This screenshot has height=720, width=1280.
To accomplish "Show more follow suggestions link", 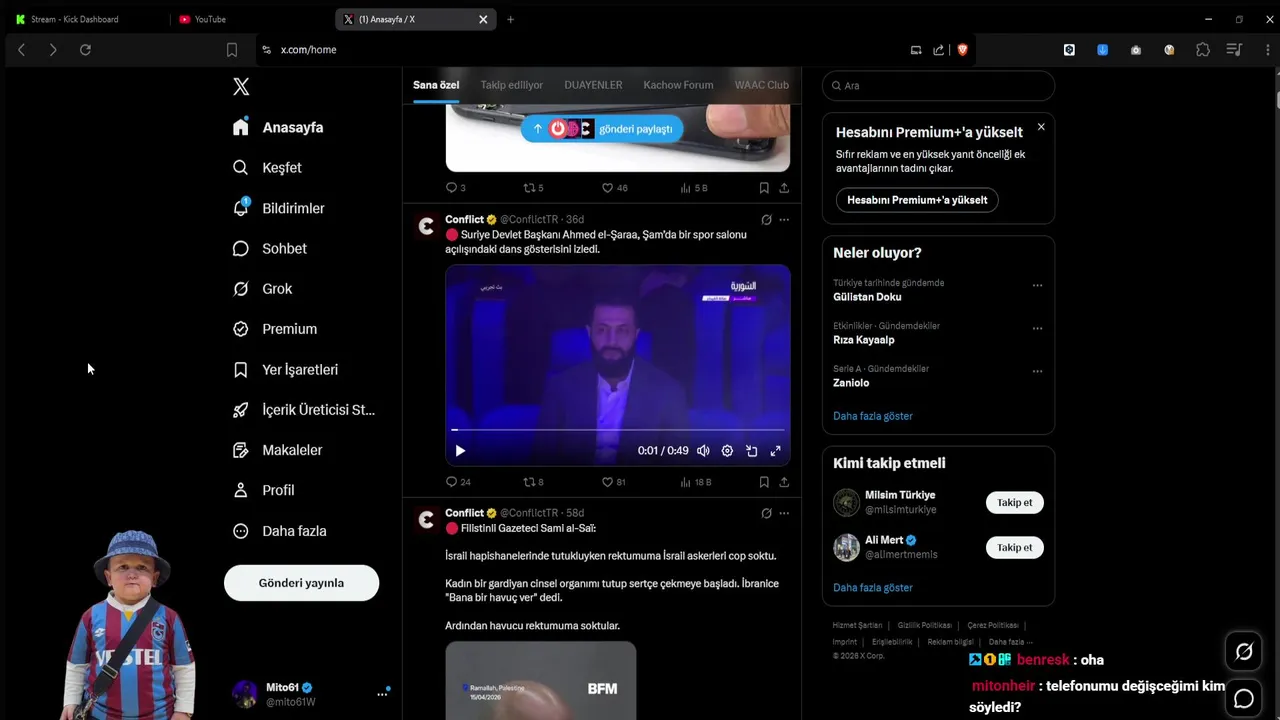I will pos(873,588).
